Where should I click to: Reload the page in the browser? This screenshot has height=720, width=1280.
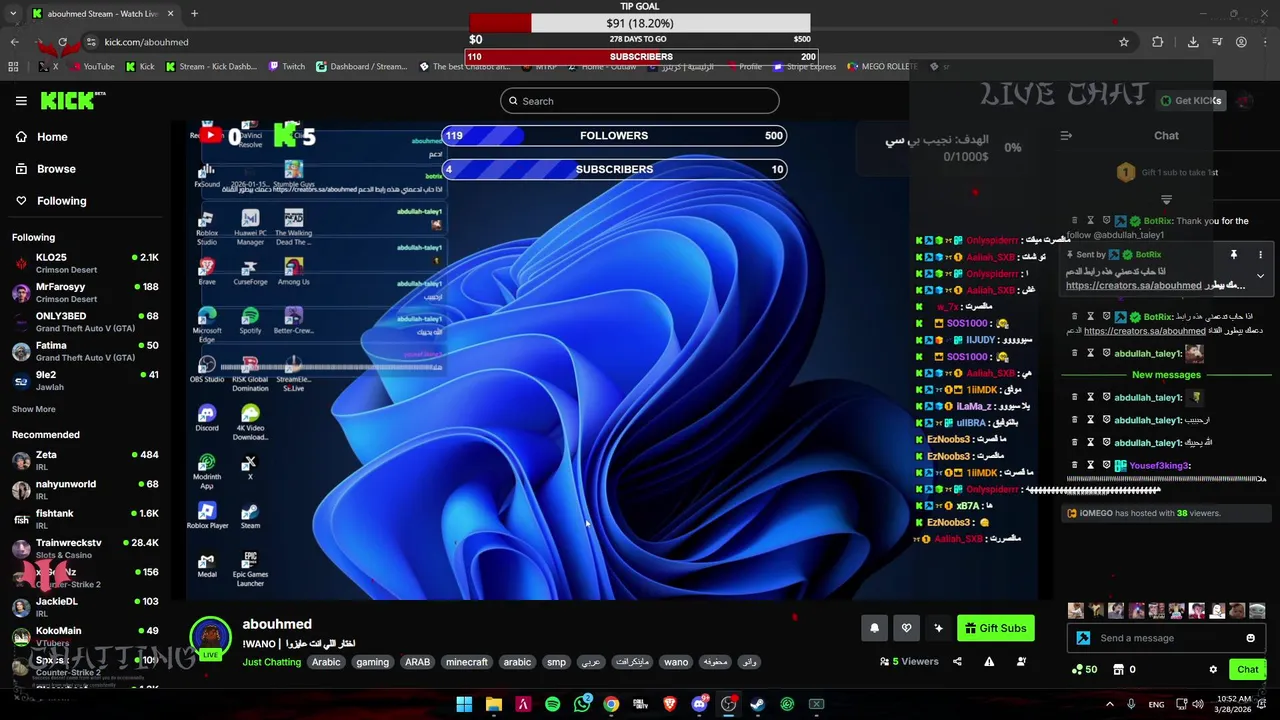(62, 42)
